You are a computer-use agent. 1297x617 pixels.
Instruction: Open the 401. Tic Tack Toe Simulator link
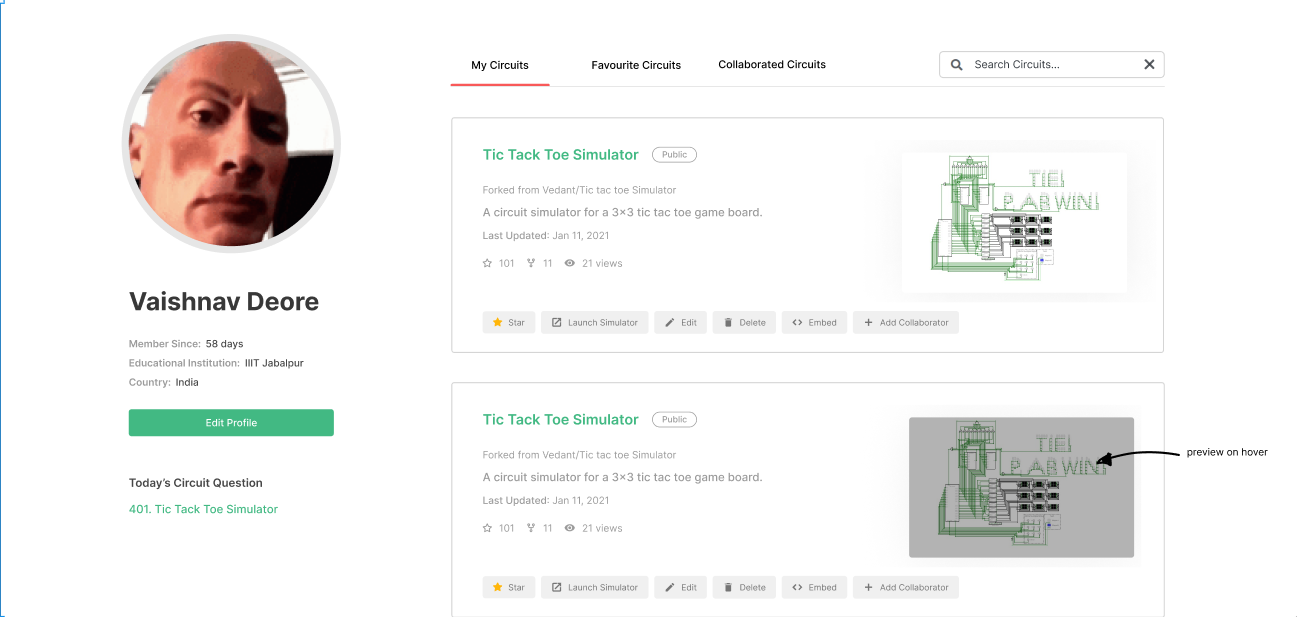coord(203,509)
